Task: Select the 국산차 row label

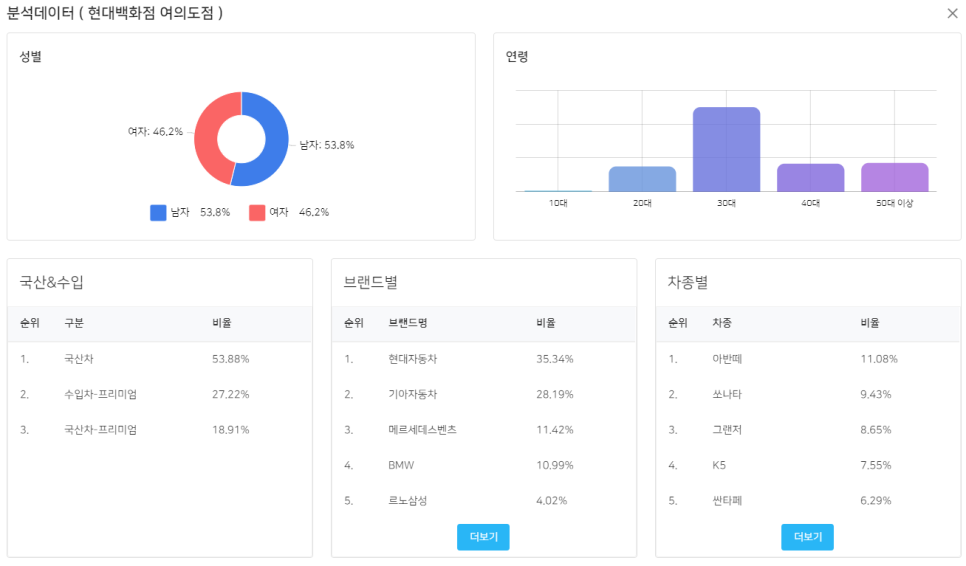Action: coord(79,359)
